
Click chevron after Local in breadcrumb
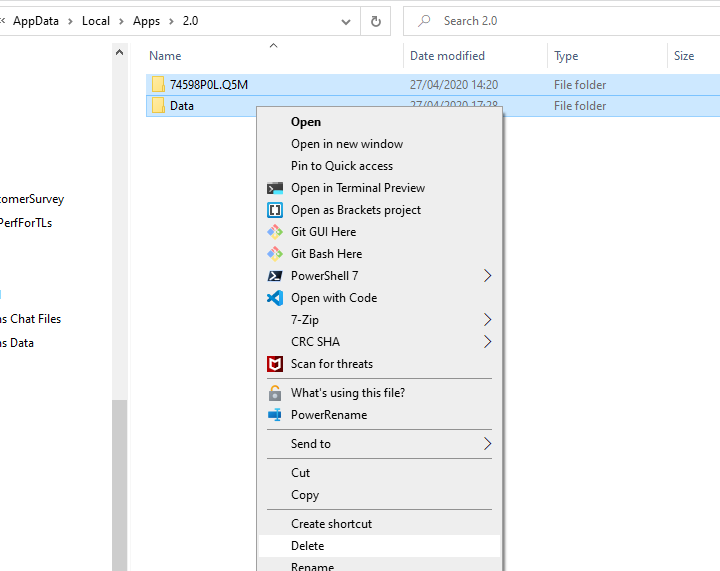point(121,21)
